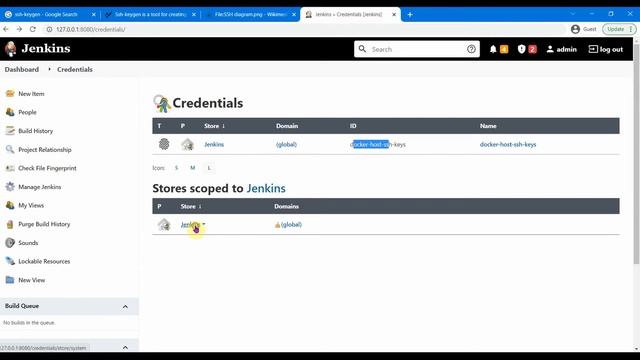Open a new browser tab
This screenshot has height=360, width=640.
tap(410, 15)
